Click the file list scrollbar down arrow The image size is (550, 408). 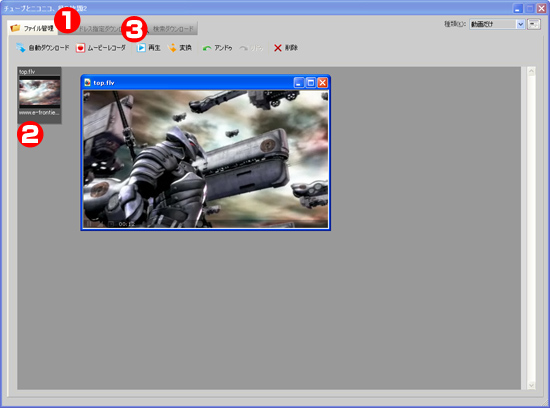tap(531, 385)
